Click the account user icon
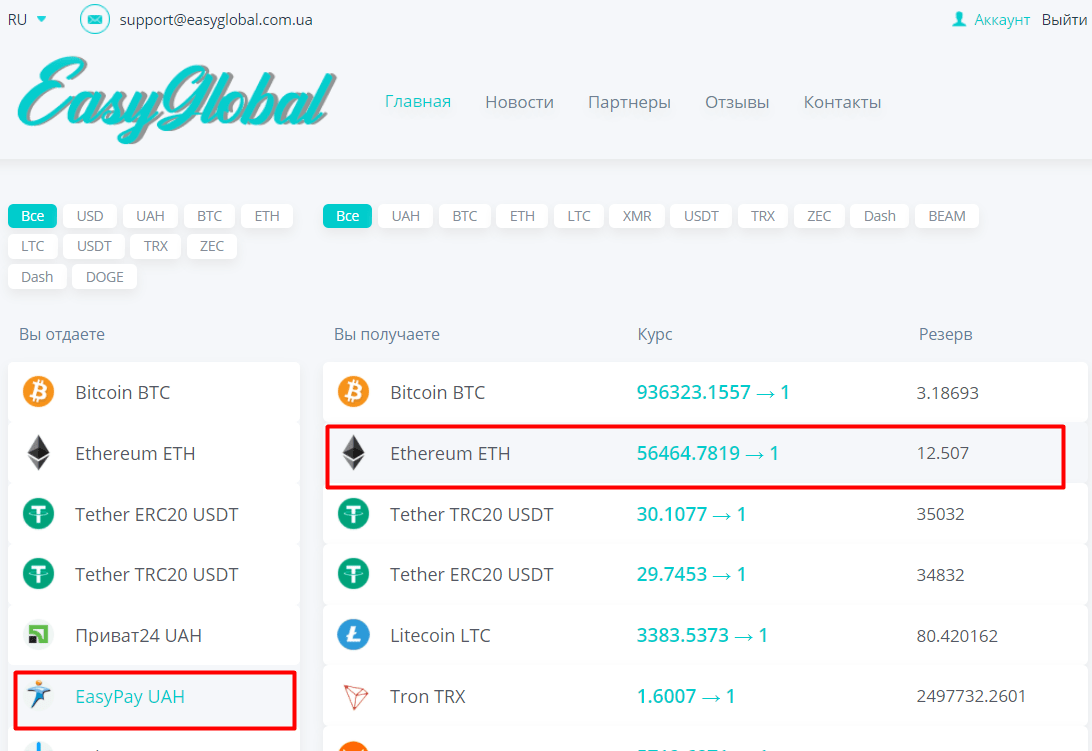 point(960,19)
